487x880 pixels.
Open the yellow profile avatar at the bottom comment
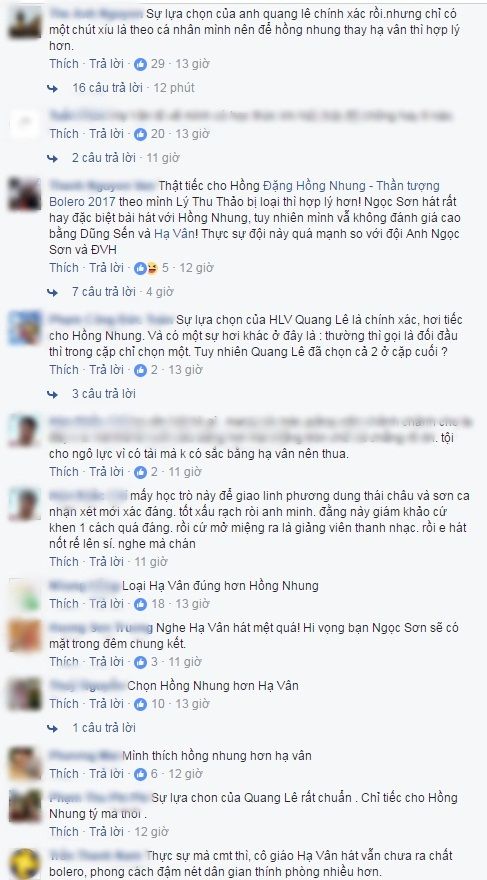click(25, 866)
